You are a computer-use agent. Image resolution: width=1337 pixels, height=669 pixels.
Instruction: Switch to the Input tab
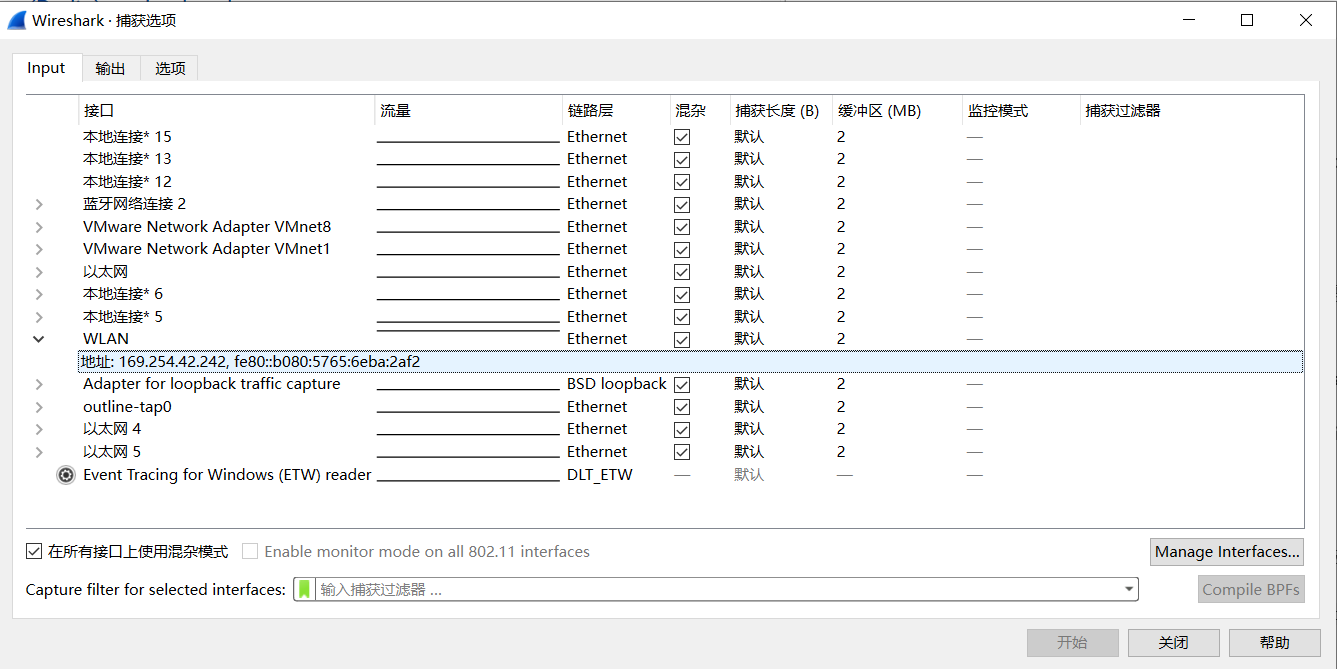[x=46, y=68]
